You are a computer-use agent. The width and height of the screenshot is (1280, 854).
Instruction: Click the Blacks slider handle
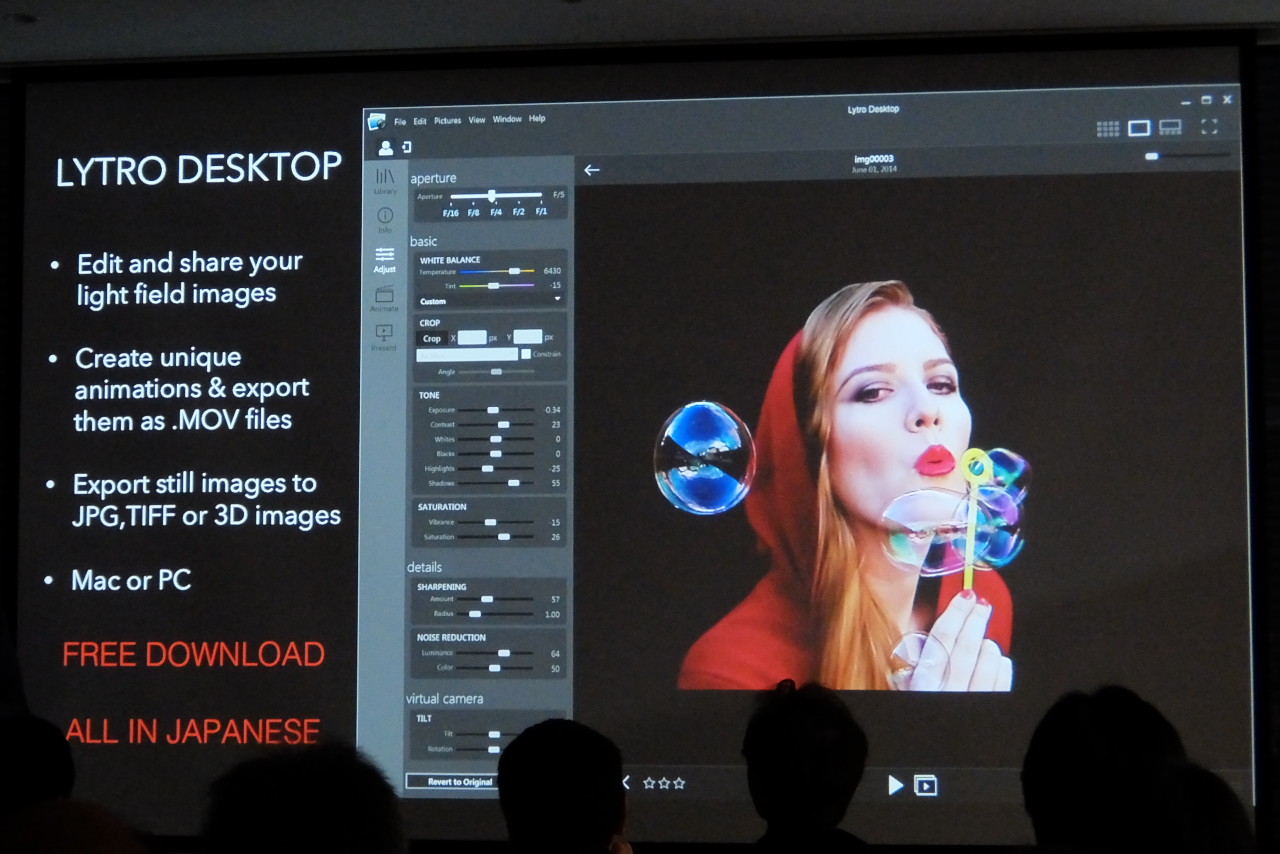496,454
